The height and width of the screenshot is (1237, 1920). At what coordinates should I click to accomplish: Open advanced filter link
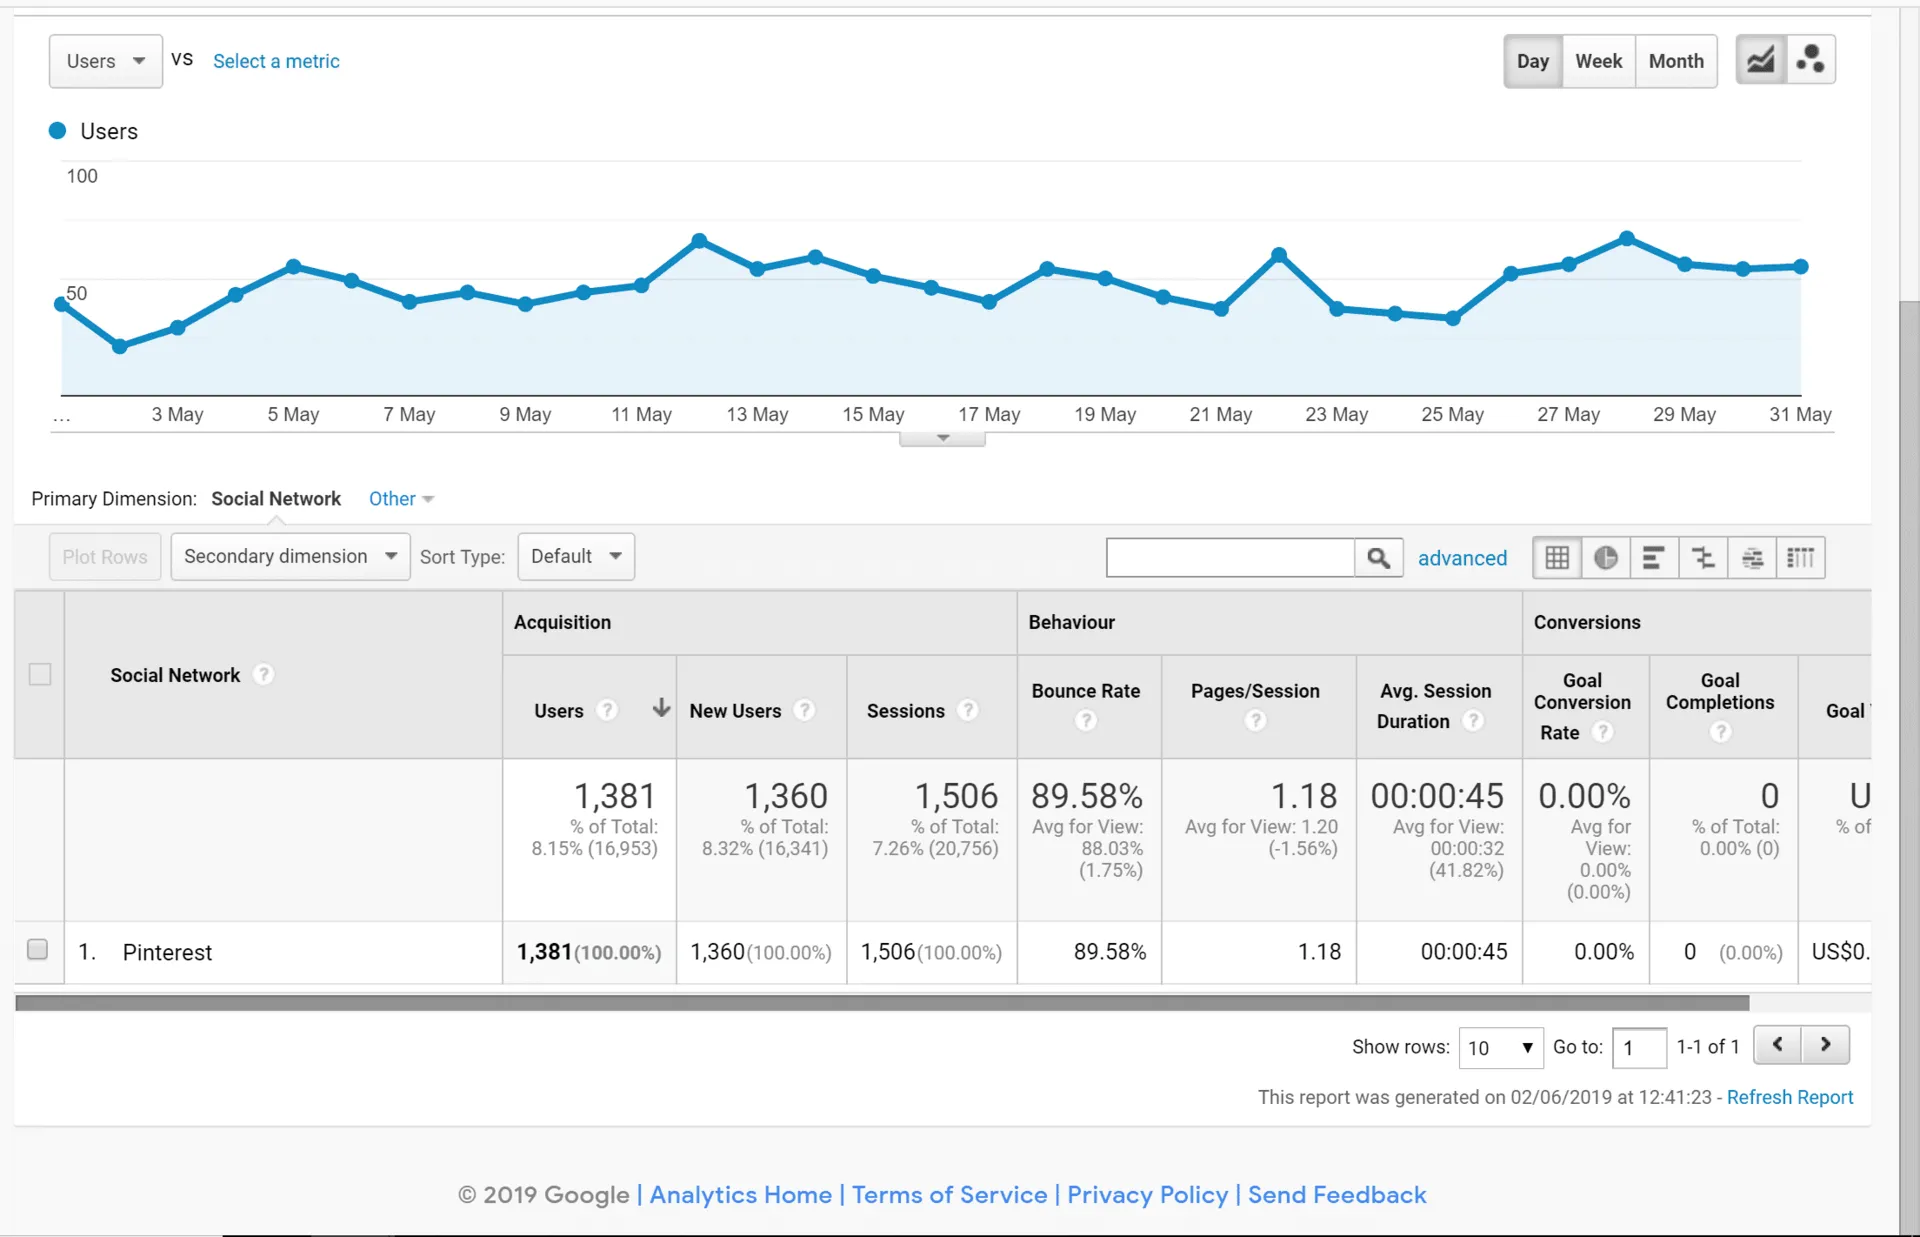[x=1462, y=558]
